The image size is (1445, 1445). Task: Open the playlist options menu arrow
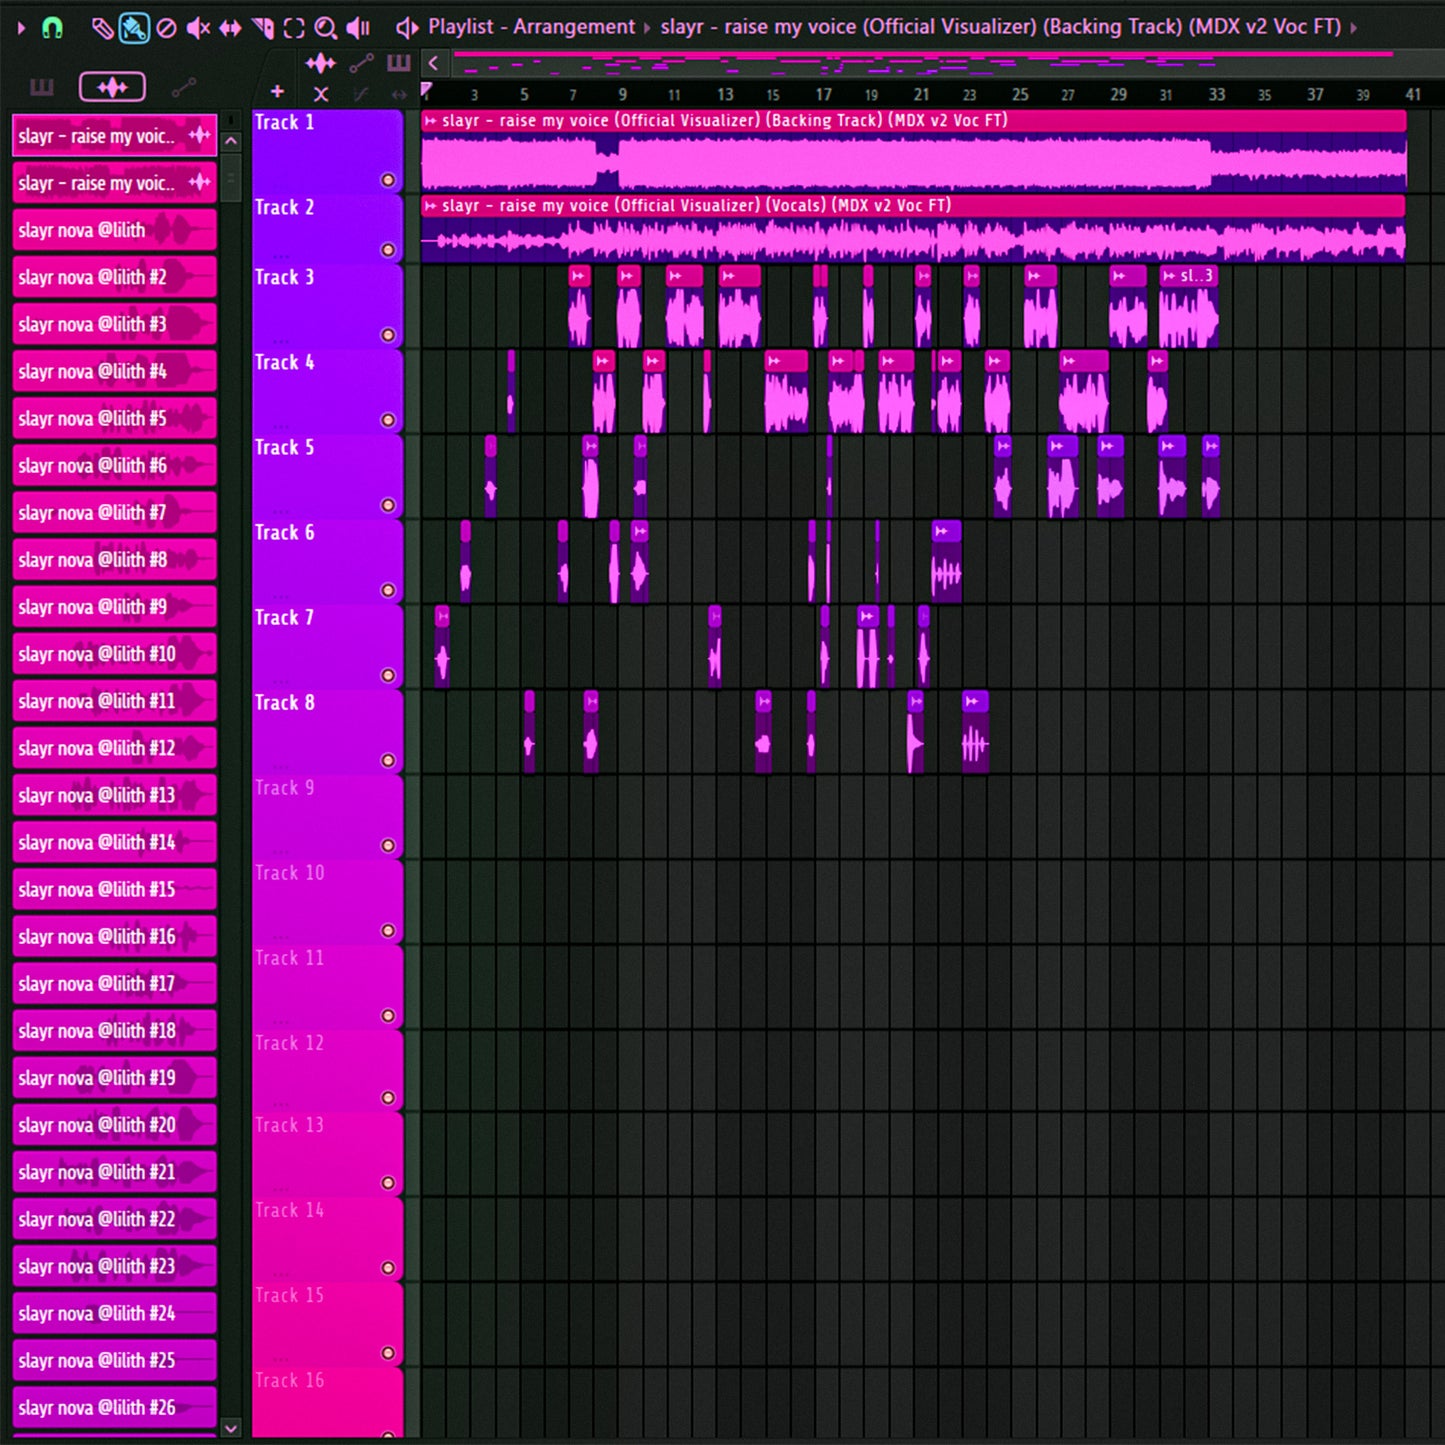click(21, 28)
